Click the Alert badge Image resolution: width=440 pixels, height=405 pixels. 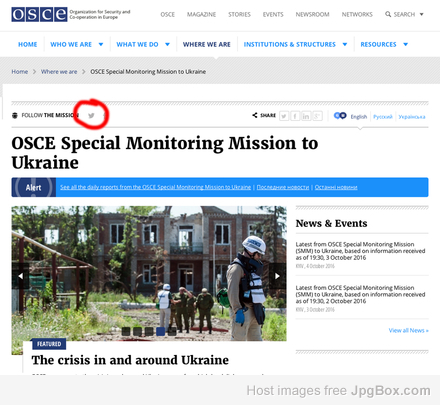(x=34, y=187)
